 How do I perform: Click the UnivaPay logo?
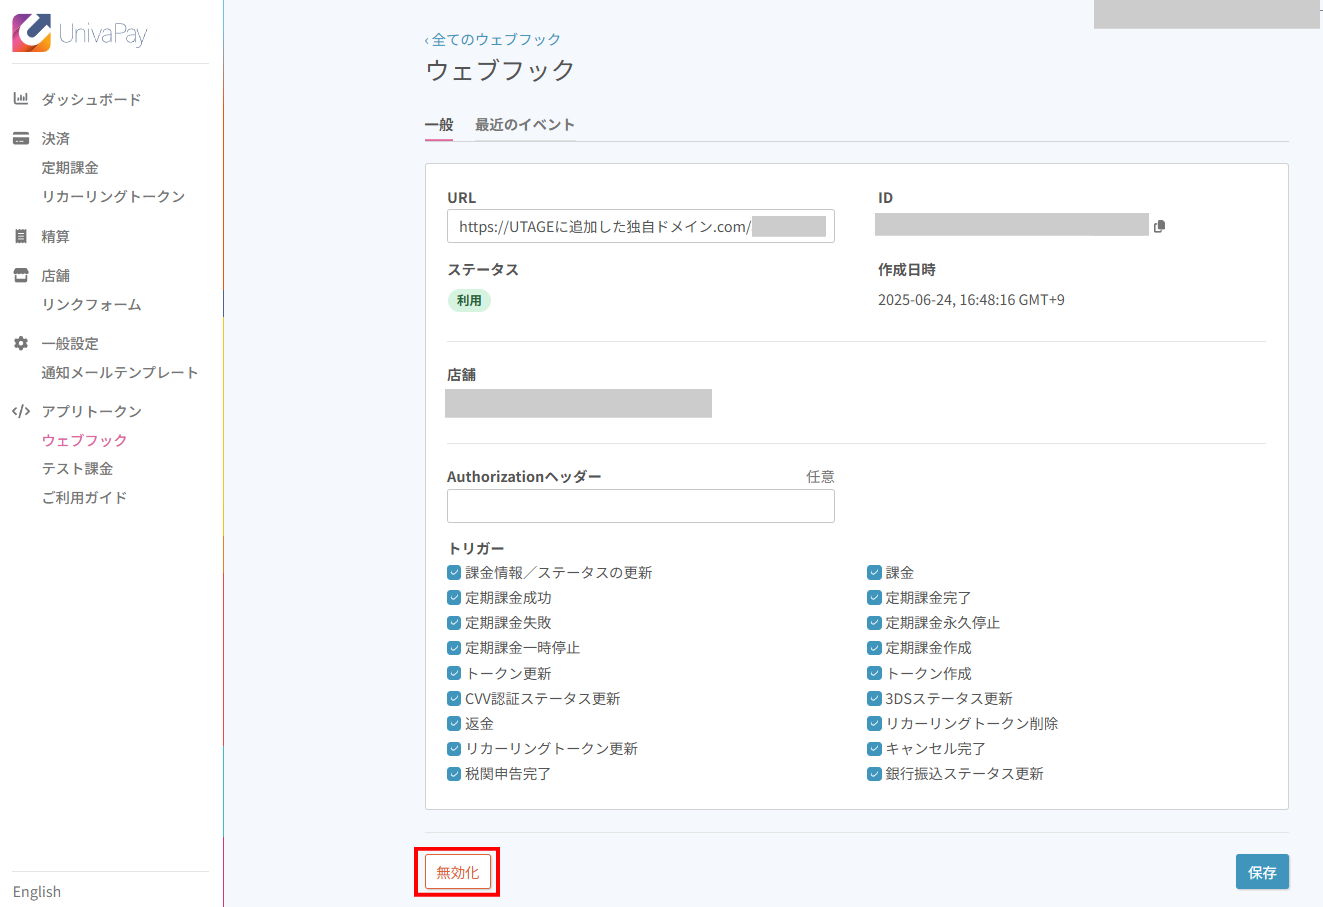[x=80, y=33]
